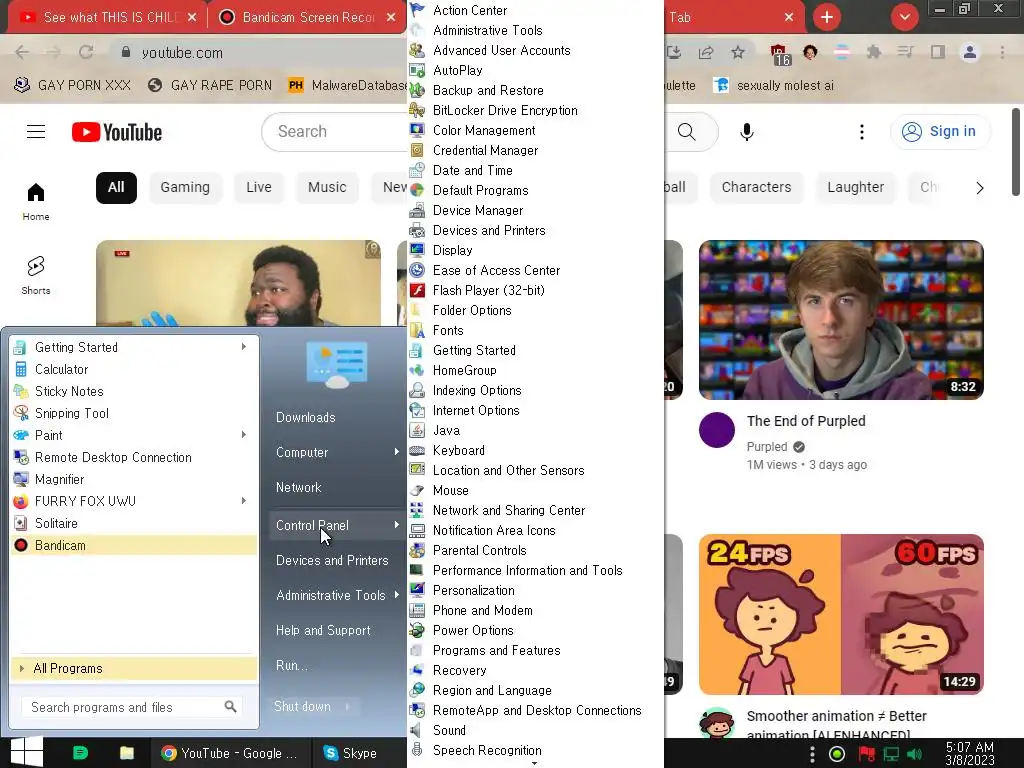The height and width of the screenshot is (768, 1024).
Task: Select the Music category chip
Action: 327,187
